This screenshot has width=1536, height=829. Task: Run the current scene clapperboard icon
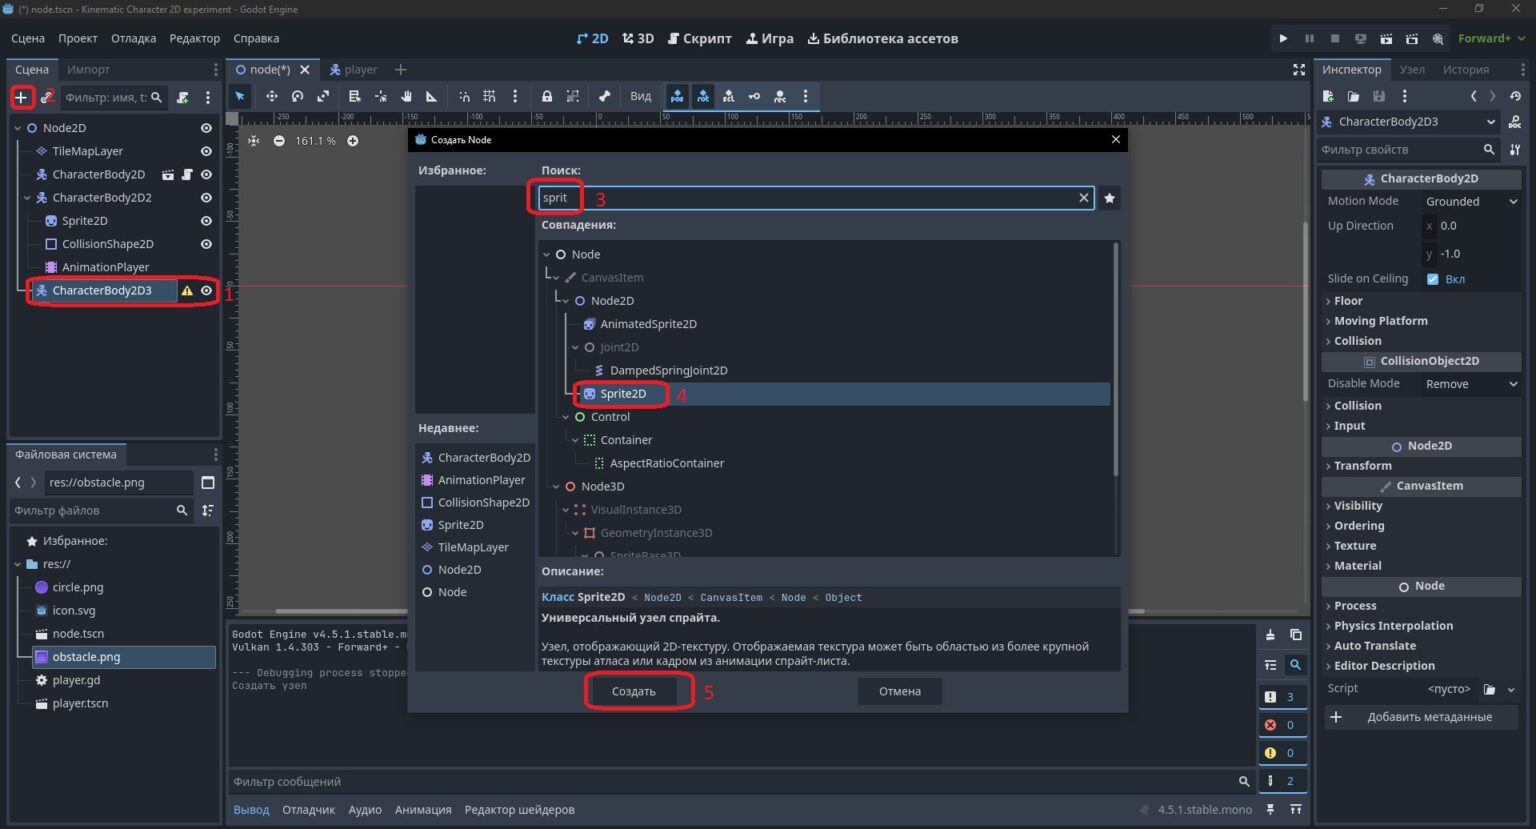pyautogui.click(x=1386, y=38)
